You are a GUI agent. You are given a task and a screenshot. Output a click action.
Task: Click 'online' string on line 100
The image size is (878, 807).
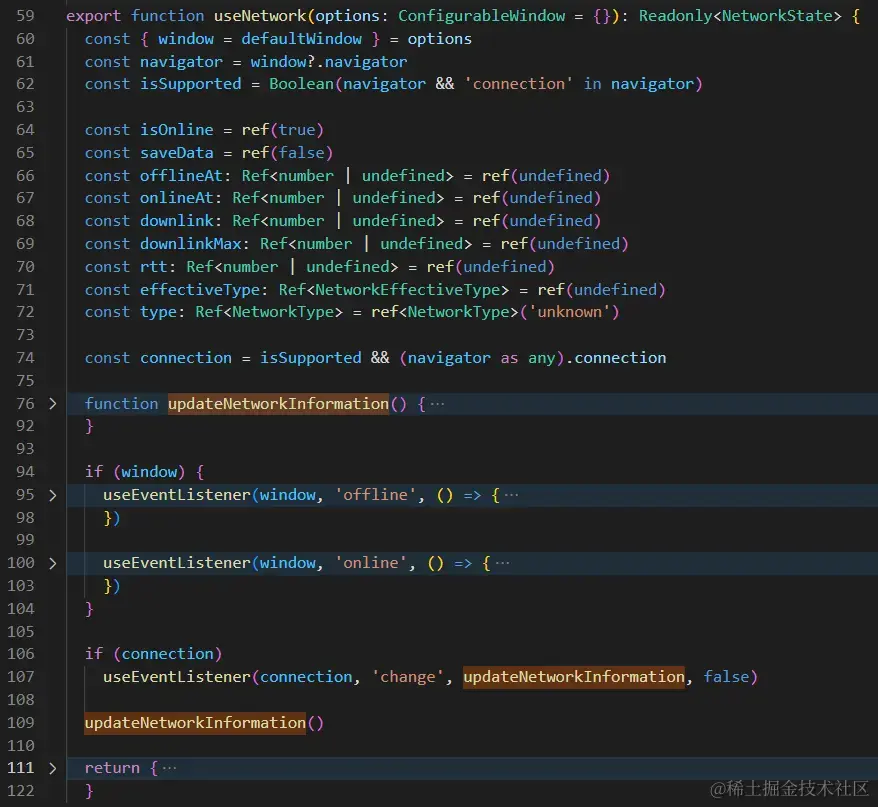tap(371, 563)
